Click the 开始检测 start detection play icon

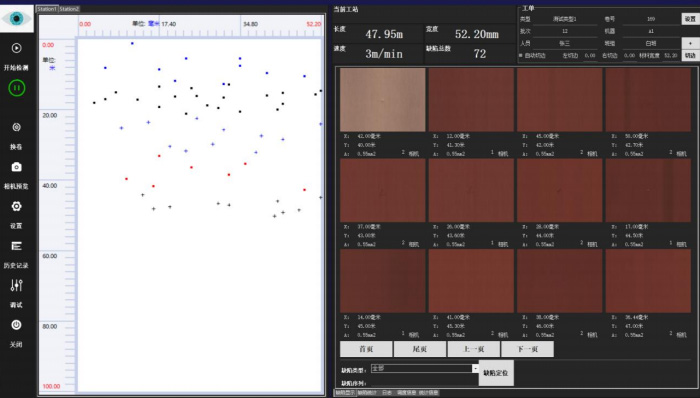tap(17, 48)
